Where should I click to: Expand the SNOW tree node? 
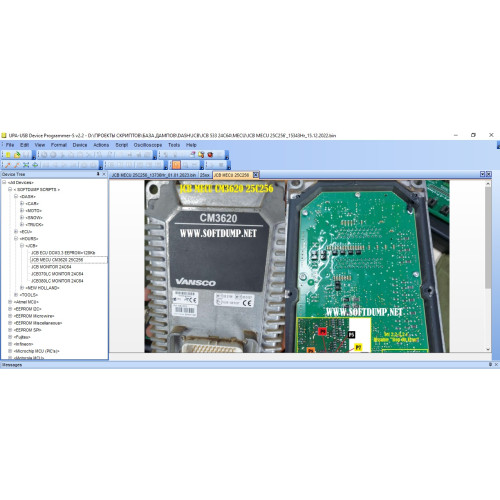tap(22, 217)
